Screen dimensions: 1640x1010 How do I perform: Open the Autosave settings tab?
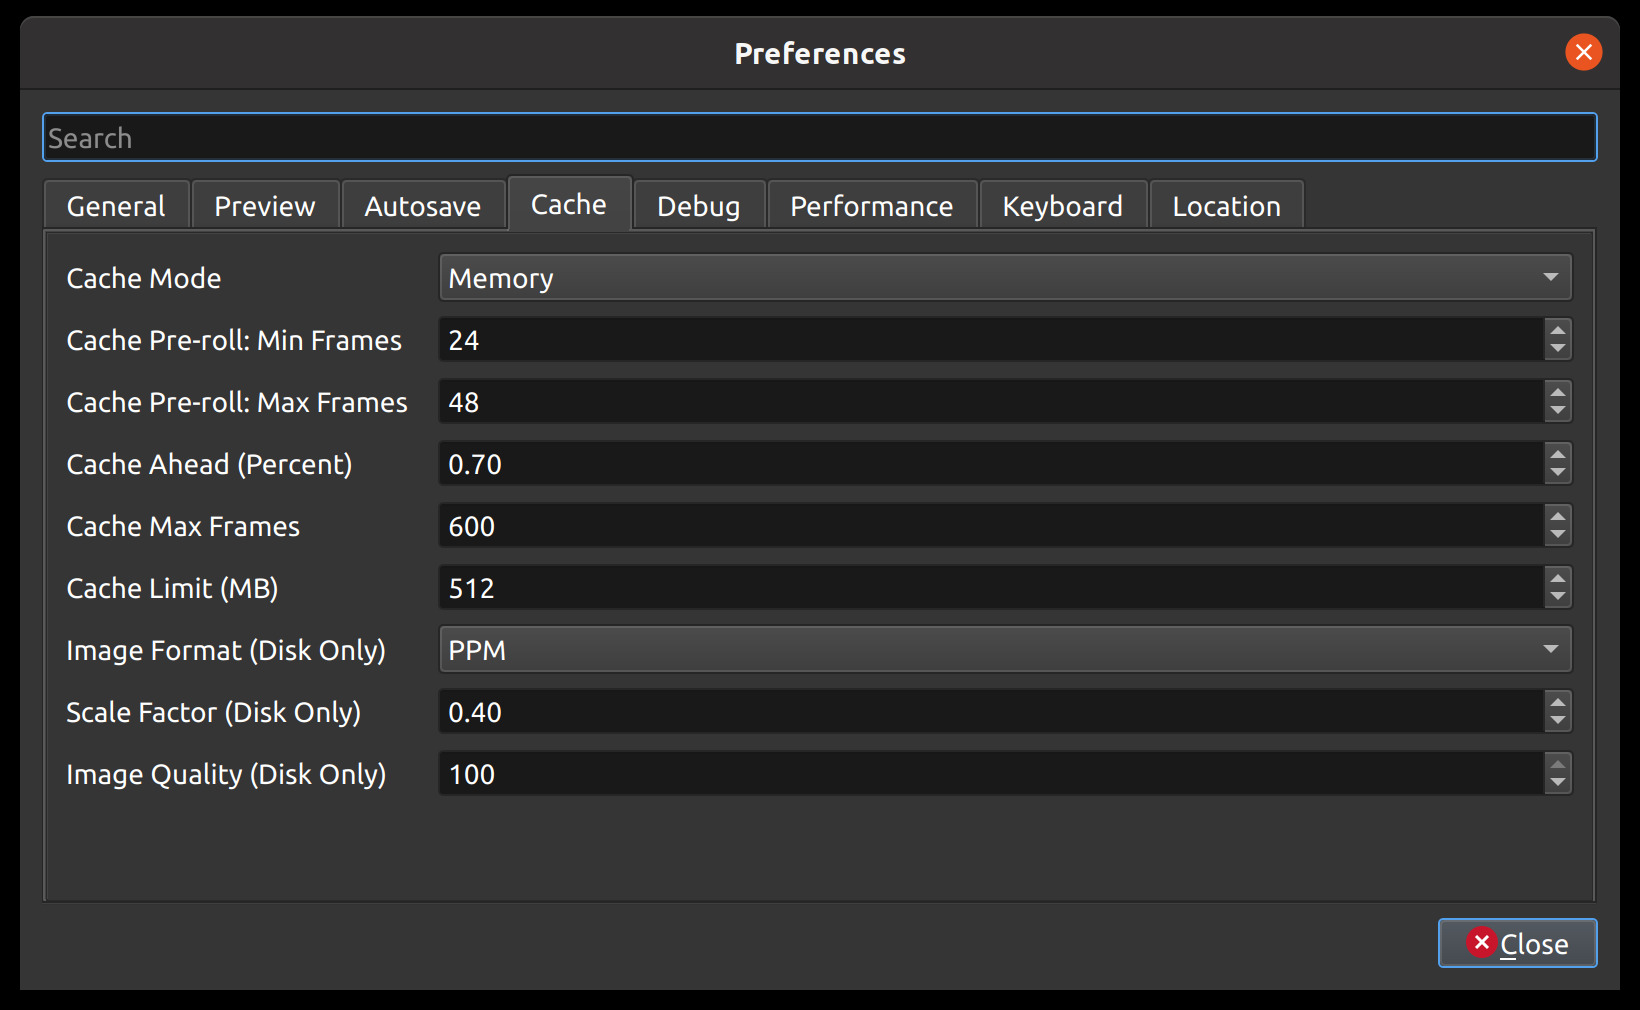point(423,205)
